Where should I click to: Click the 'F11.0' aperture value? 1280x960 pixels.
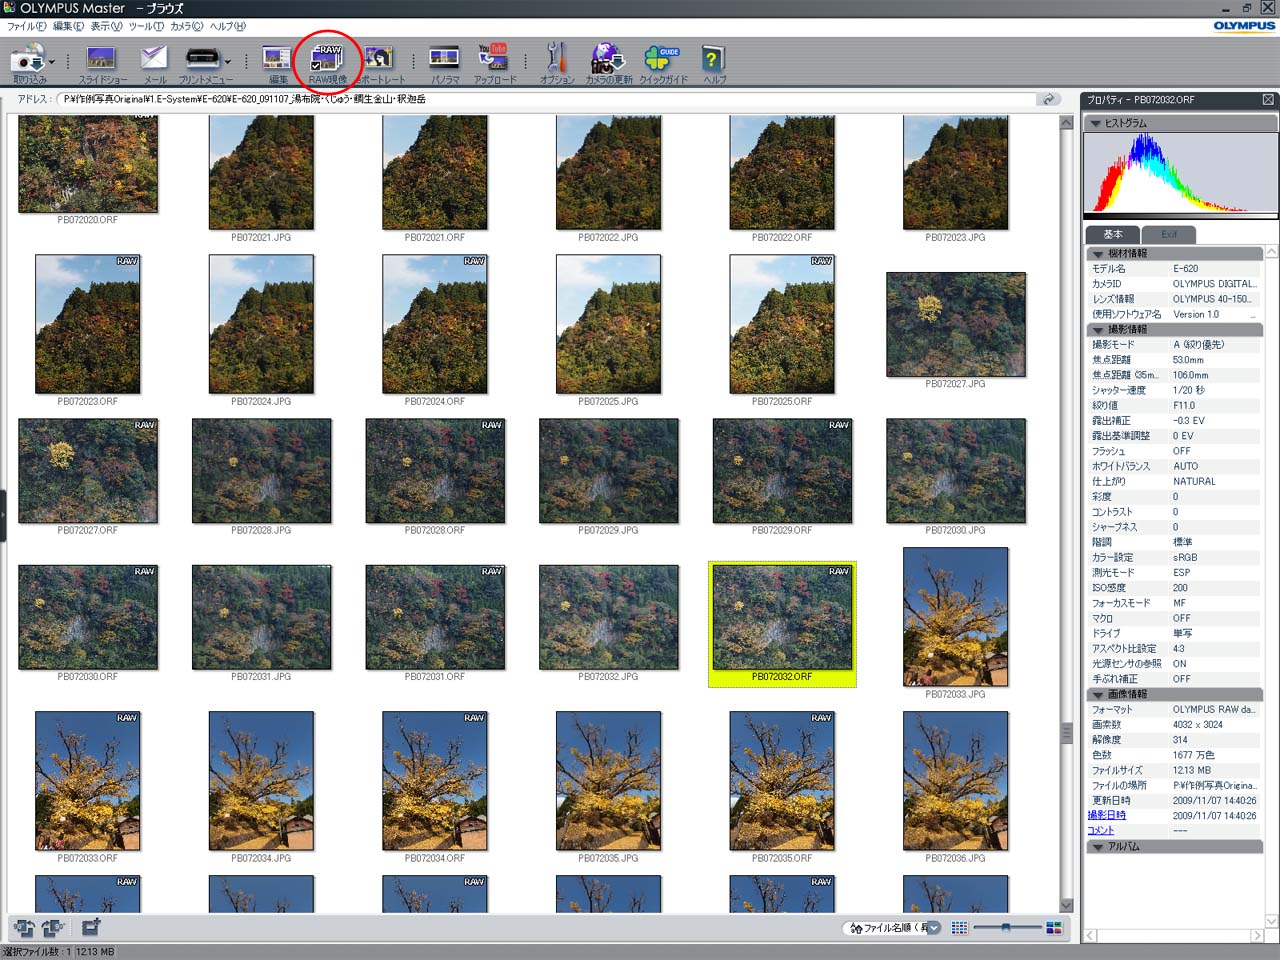[x=1184, y=405]
